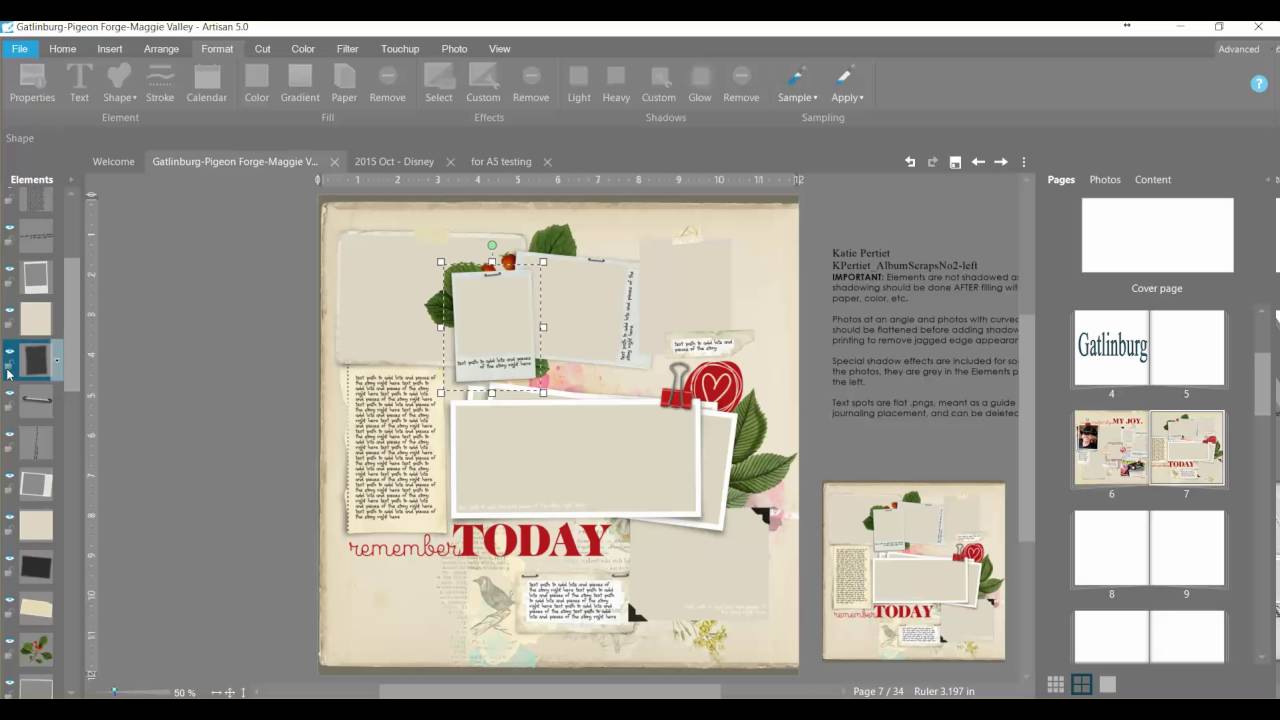Select the blank pages 8-9 spread
This screenshot has width=1280, height=720.
[1149, 548]
